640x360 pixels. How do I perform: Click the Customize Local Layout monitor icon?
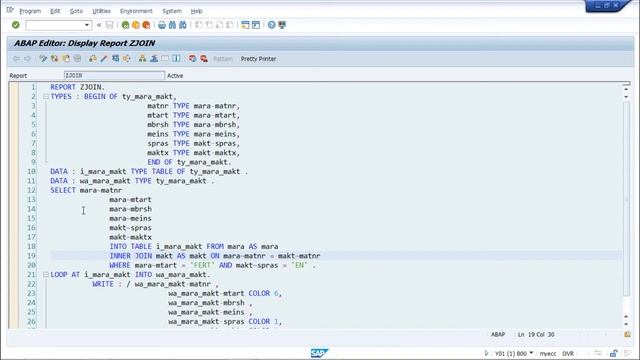(x=282, y=25)
